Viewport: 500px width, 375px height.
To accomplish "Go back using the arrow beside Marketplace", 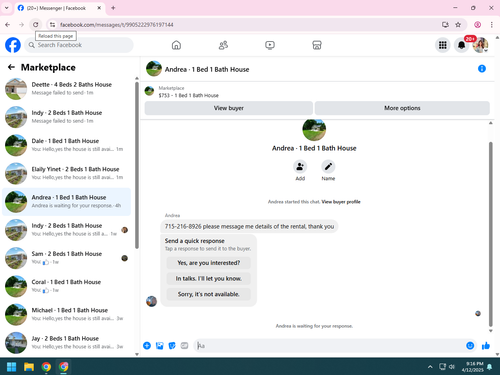I will tap(11, 67).
